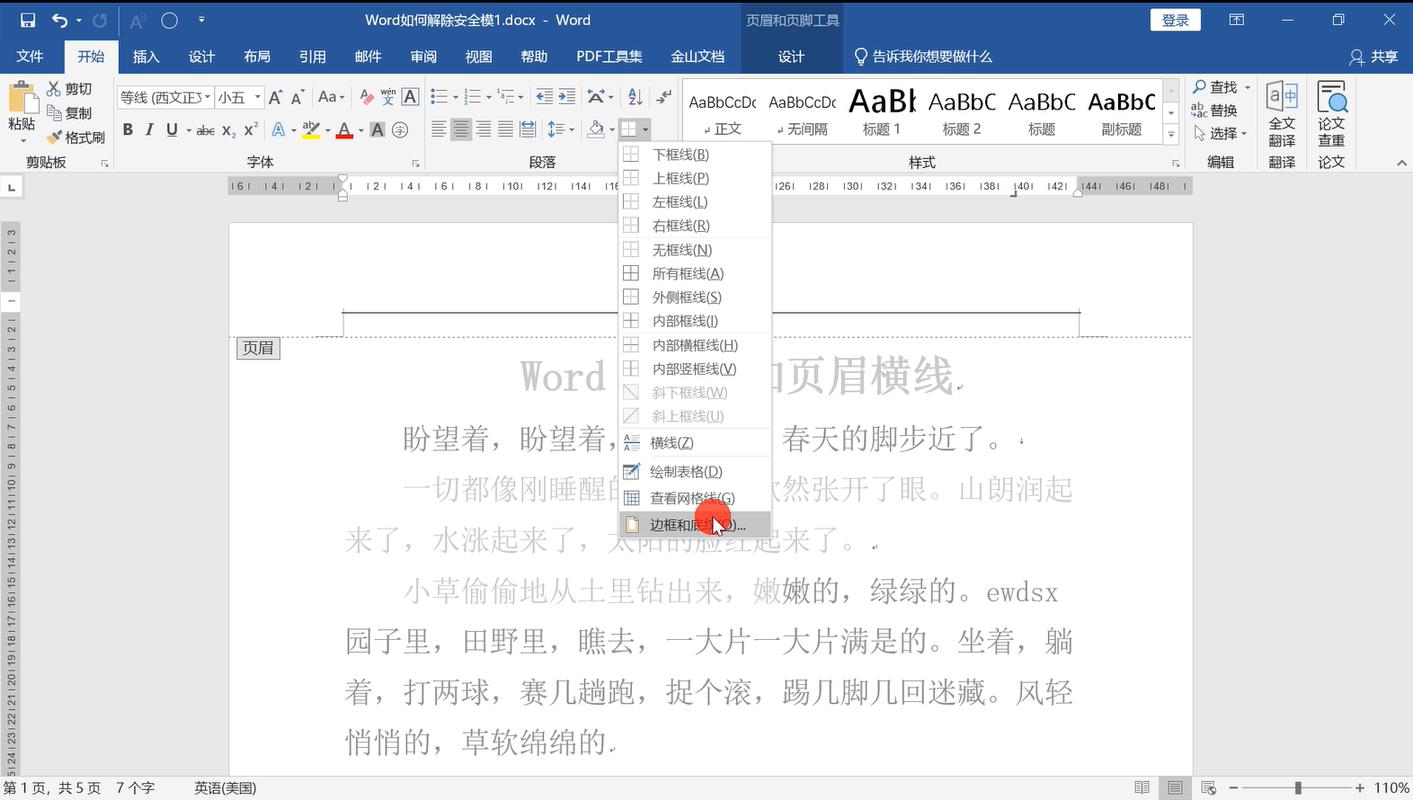1413x800 pixels.
Task: Collapse the borders dropdown arrow
Action: pyautogui.click(x=646, y=130)
